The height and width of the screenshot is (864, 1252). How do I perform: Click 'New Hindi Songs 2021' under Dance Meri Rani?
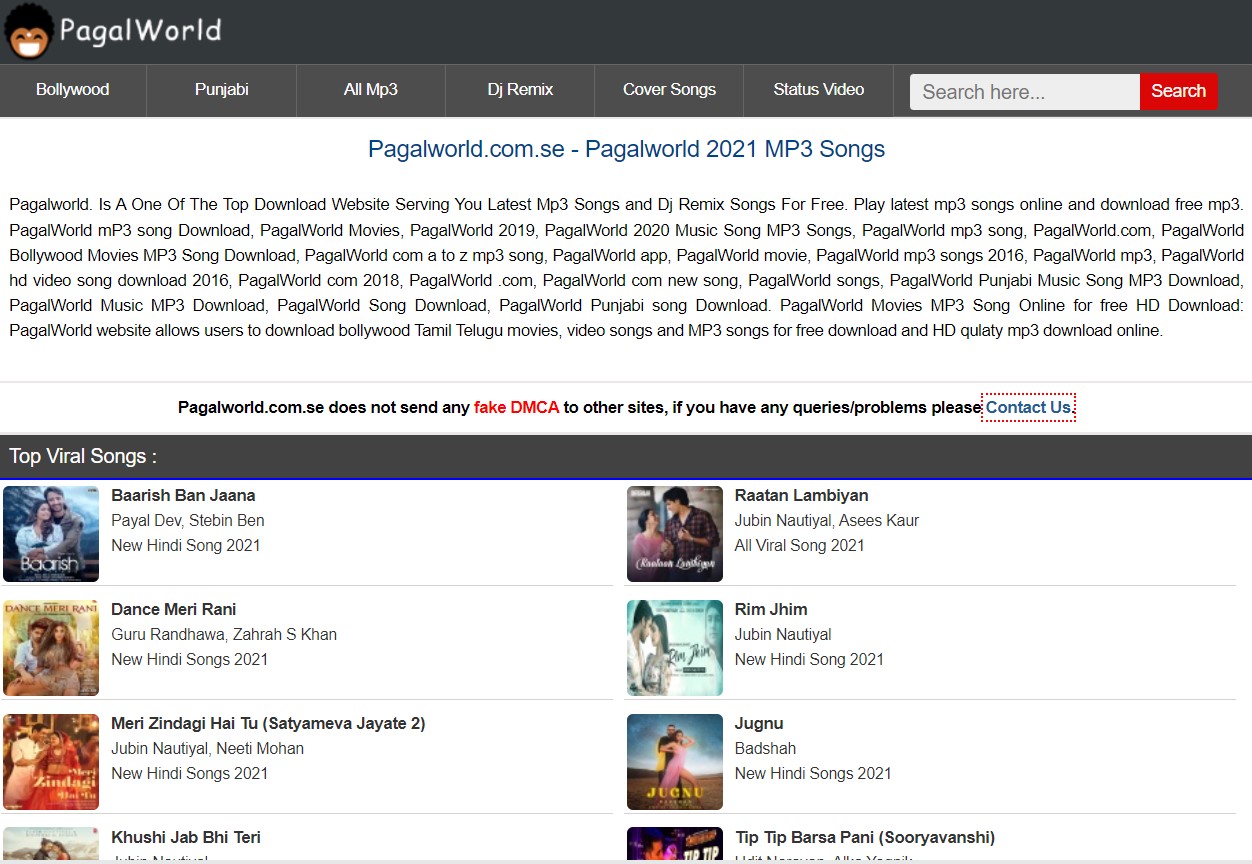190,659
